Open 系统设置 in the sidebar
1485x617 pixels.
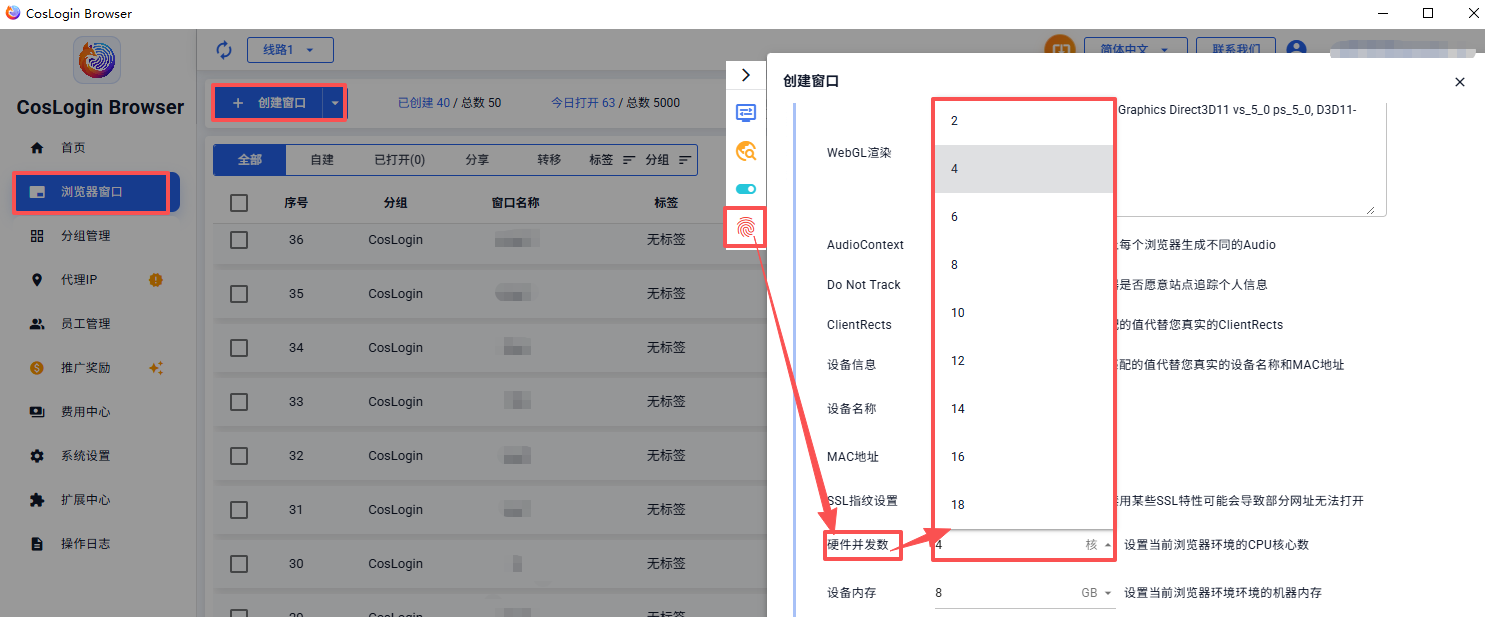tap(85, 456)
